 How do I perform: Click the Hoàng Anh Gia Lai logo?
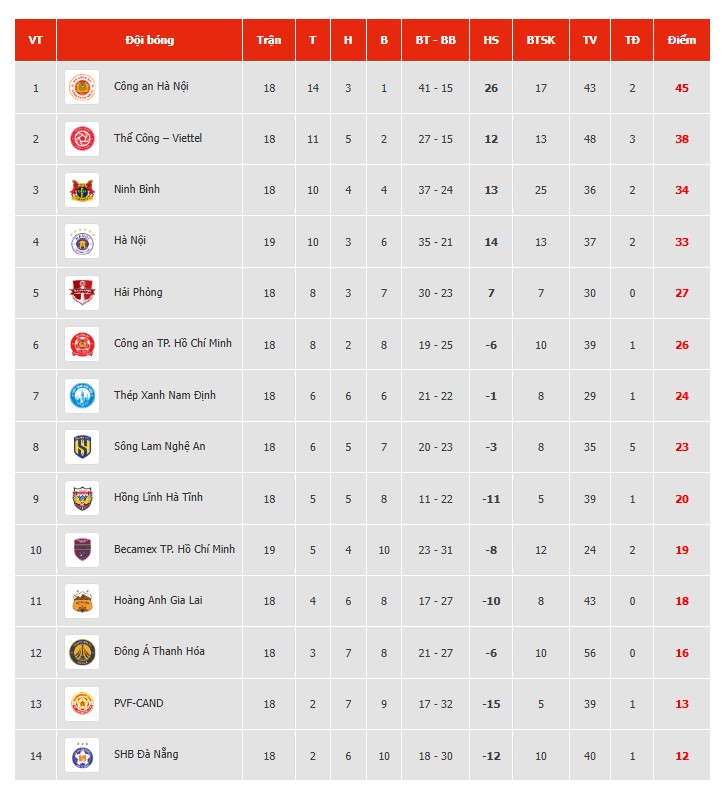tap(82, 601)
